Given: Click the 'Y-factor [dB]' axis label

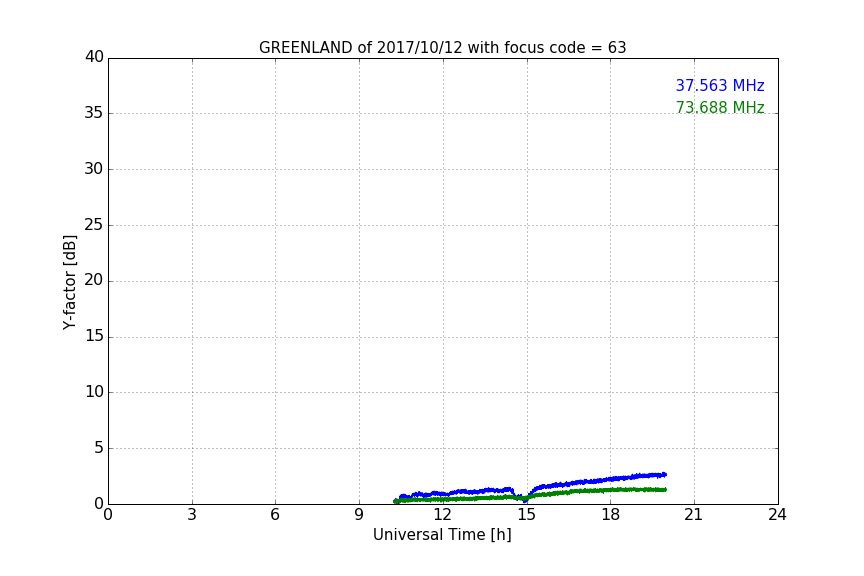Looking at the screenshot, I should 69,282.
